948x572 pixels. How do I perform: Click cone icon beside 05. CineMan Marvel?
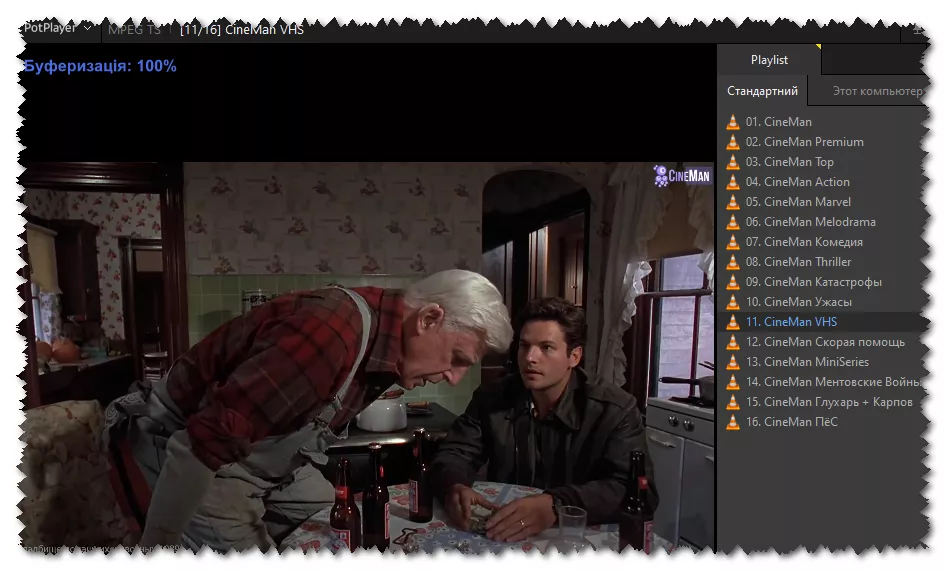733,201
